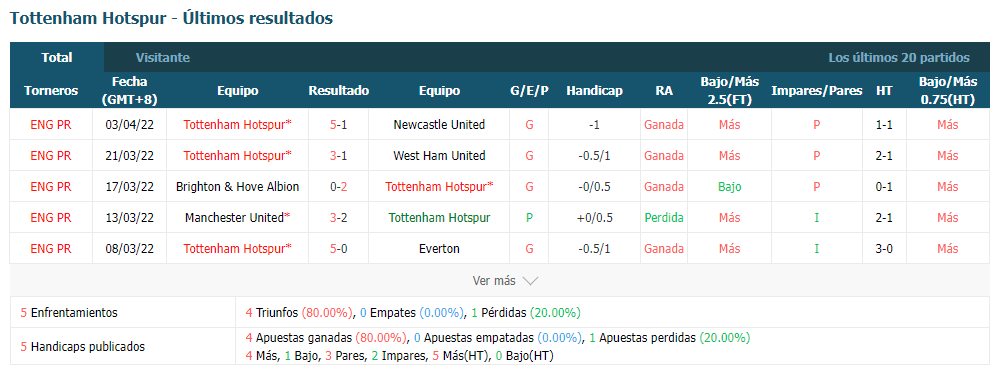
Task: Click the Bajo/Más 2.5(FT) column header
Action: click(x=730, y=91)
